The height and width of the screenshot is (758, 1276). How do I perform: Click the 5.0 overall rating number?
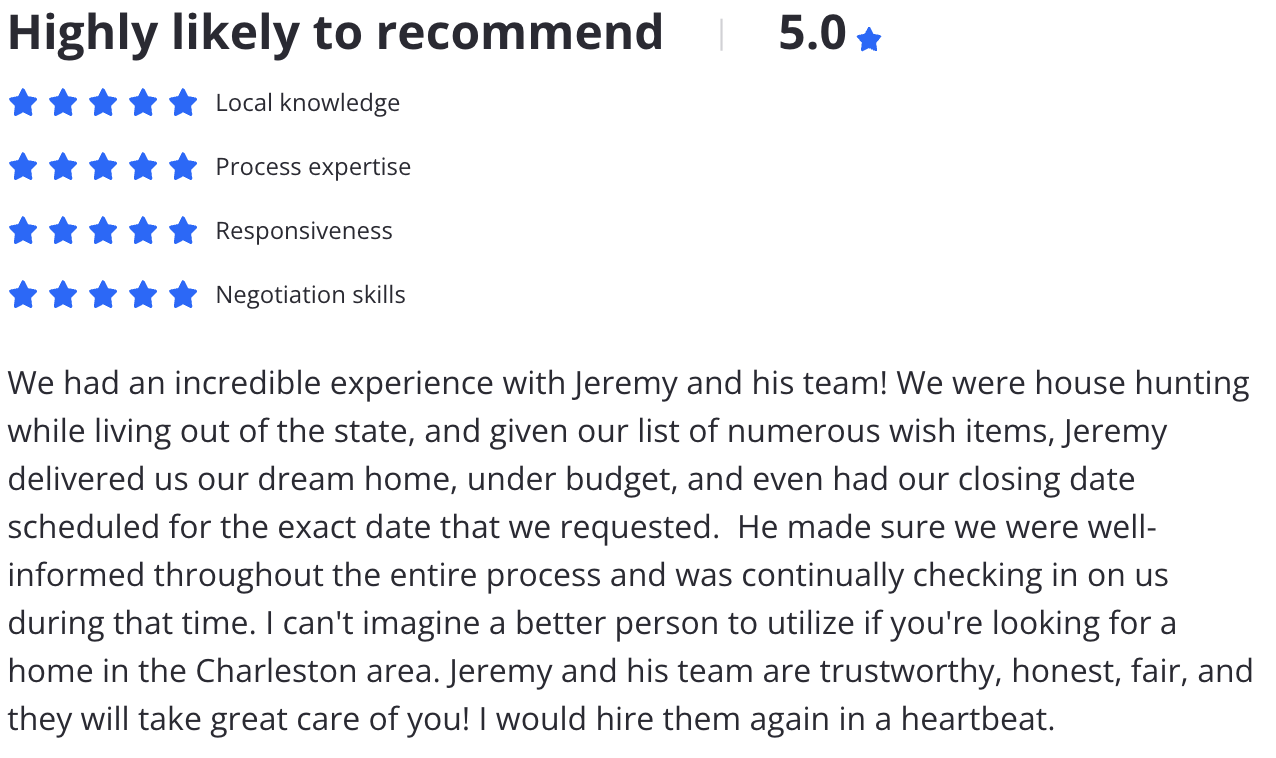(812, 33)
